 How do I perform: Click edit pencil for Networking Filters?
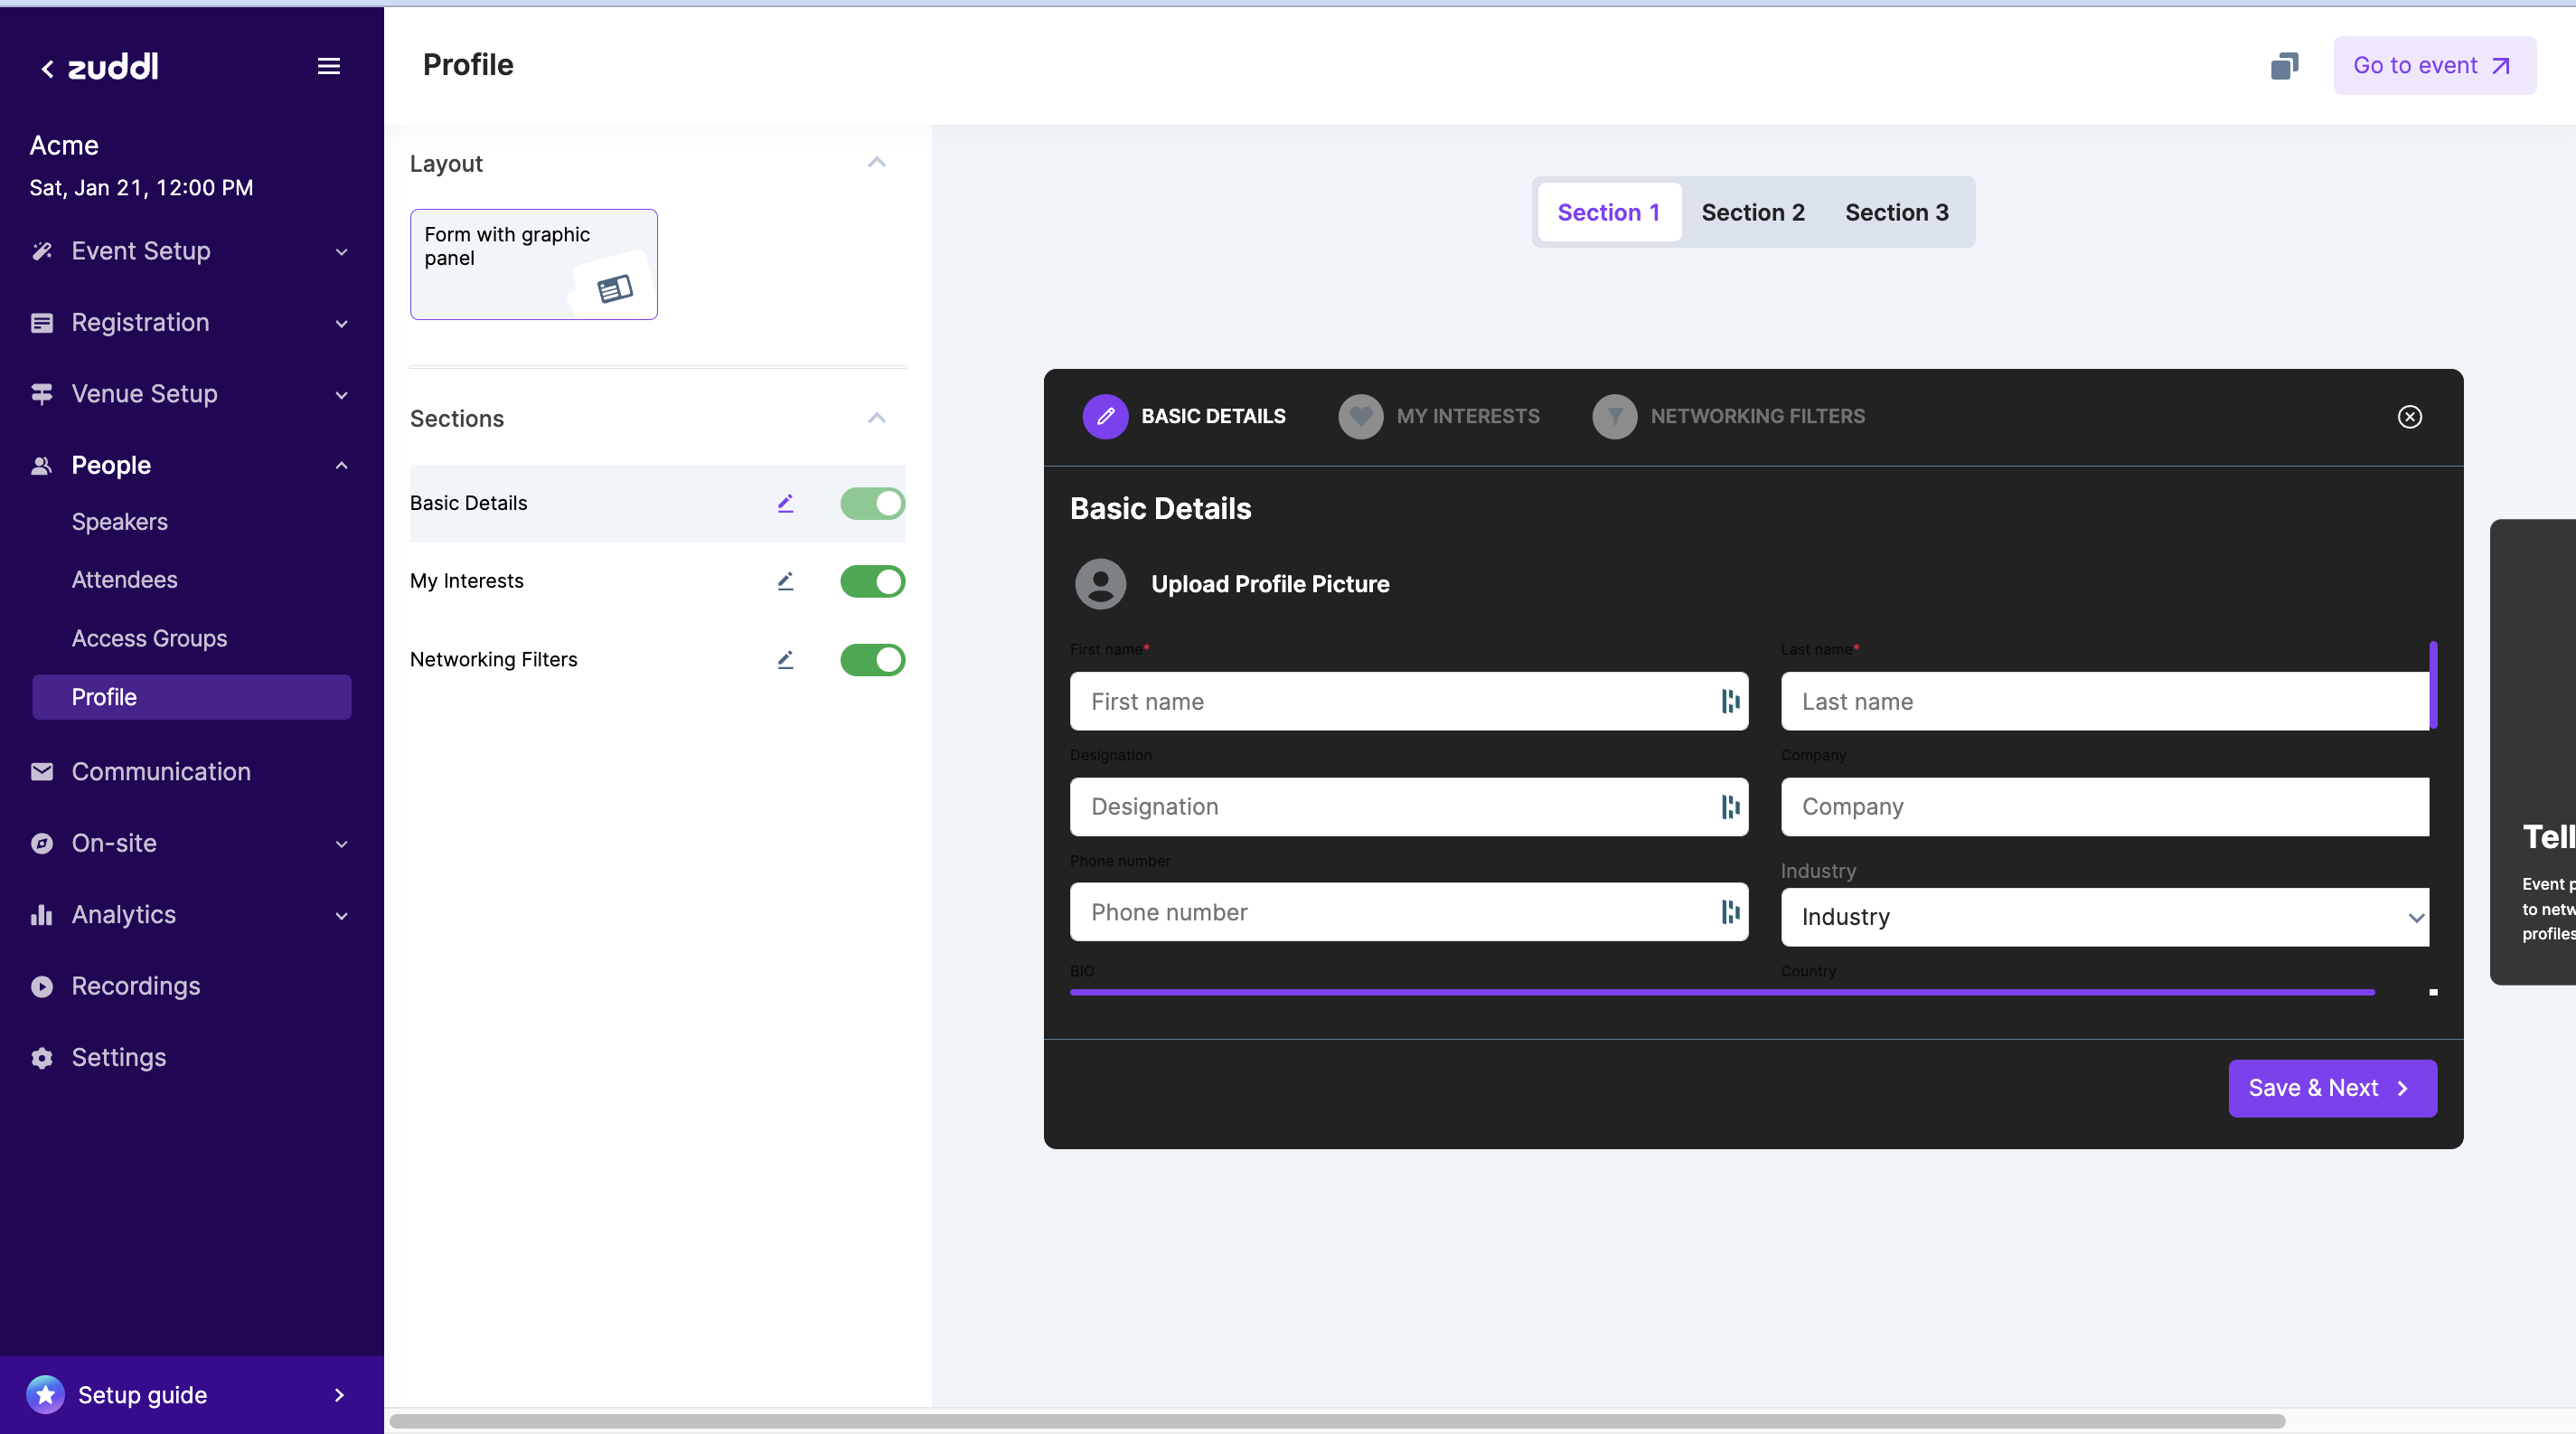[x=785, y=659]
